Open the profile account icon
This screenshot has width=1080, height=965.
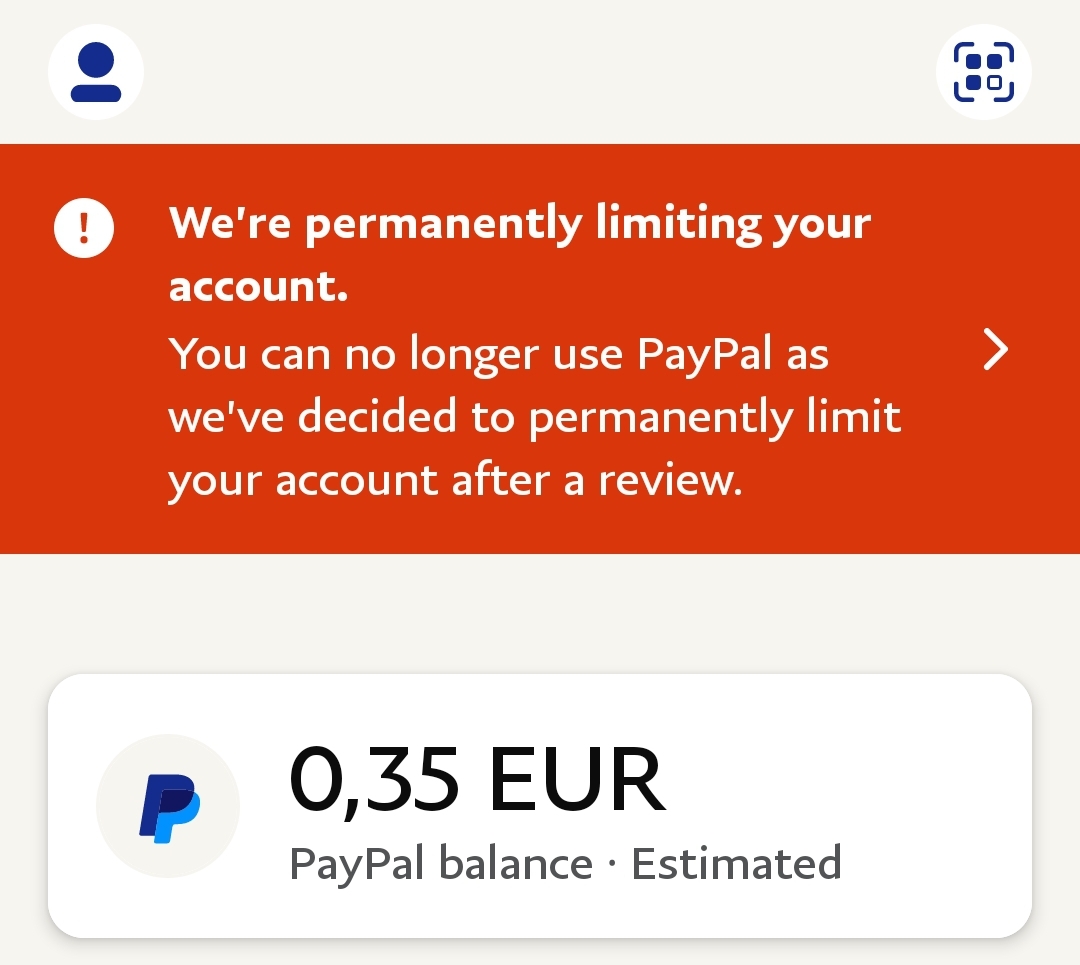pyautogui.click(x=96, y=72)
